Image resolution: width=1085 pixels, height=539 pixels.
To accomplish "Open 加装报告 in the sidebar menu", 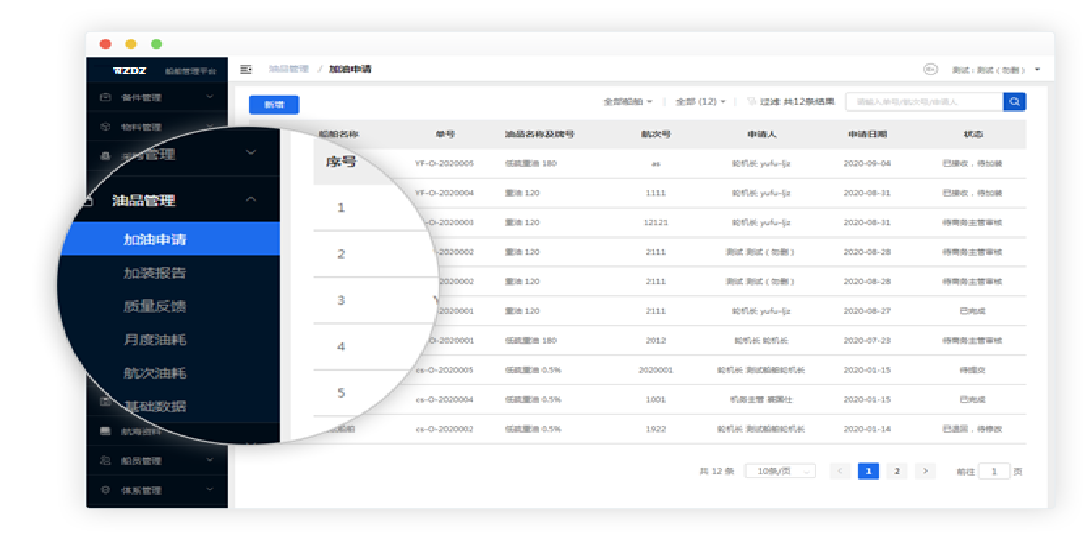I will coord(155,273).
